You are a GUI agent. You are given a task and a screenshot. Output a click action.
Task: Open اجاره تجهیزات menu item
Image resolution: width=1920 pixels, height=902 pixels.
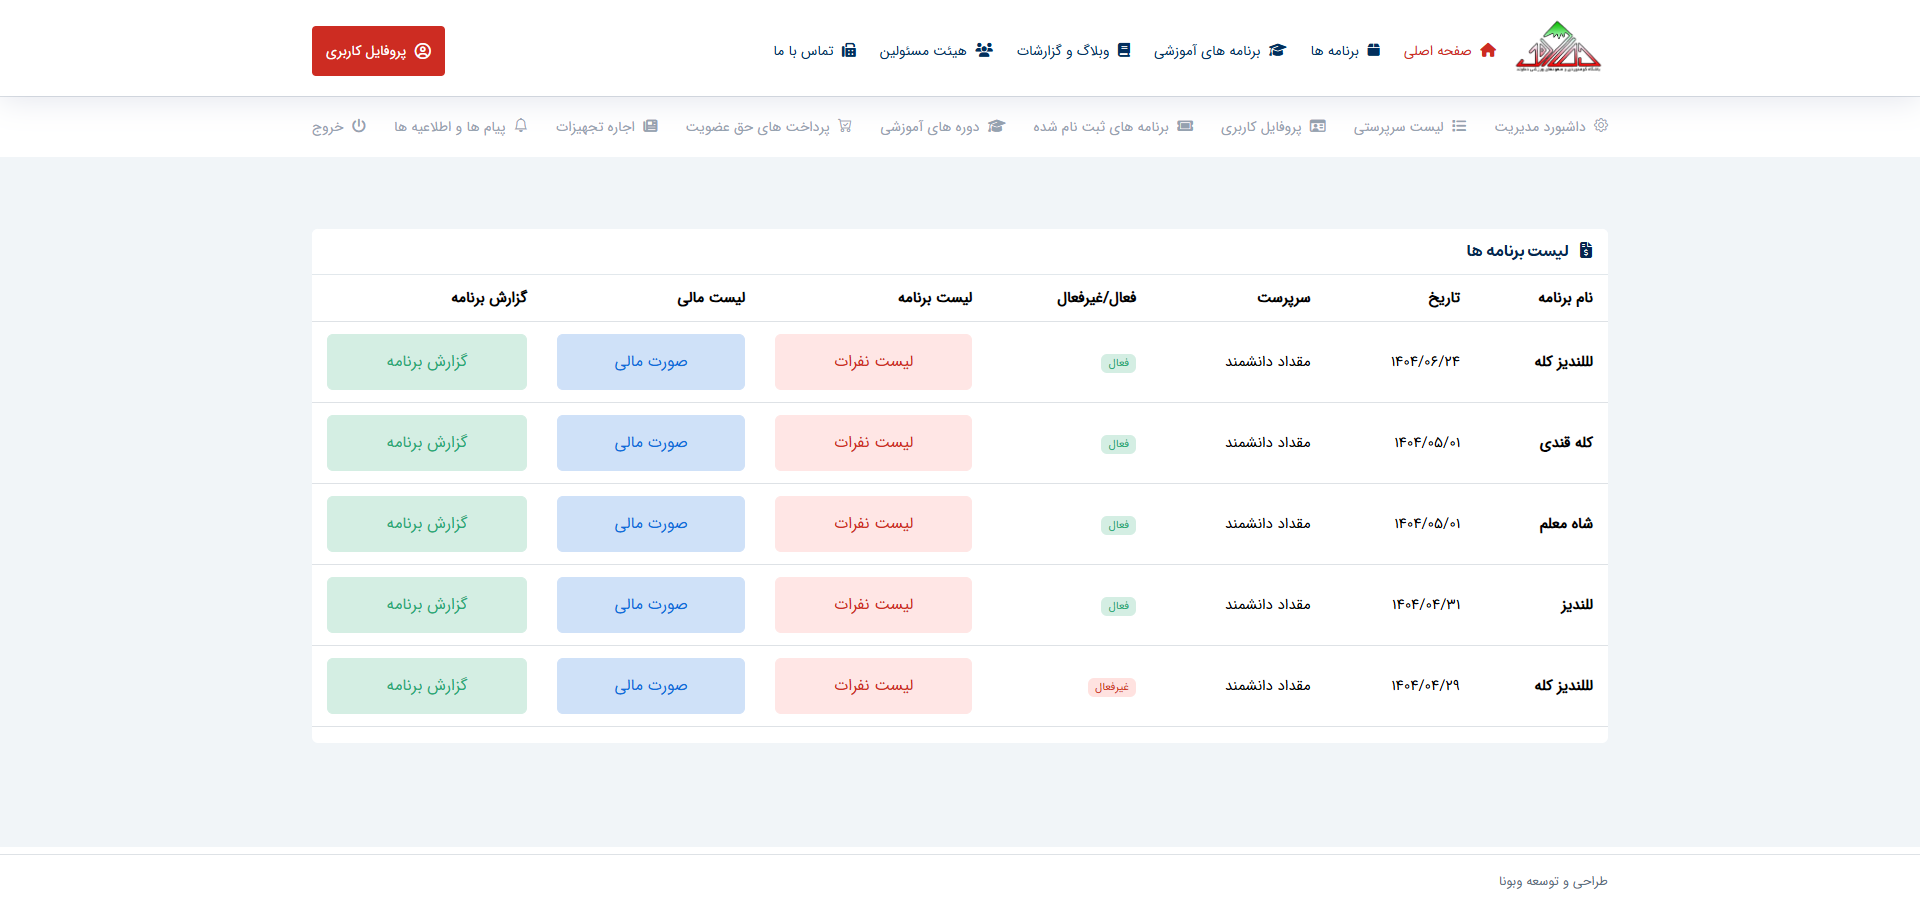tap(596, 127)
